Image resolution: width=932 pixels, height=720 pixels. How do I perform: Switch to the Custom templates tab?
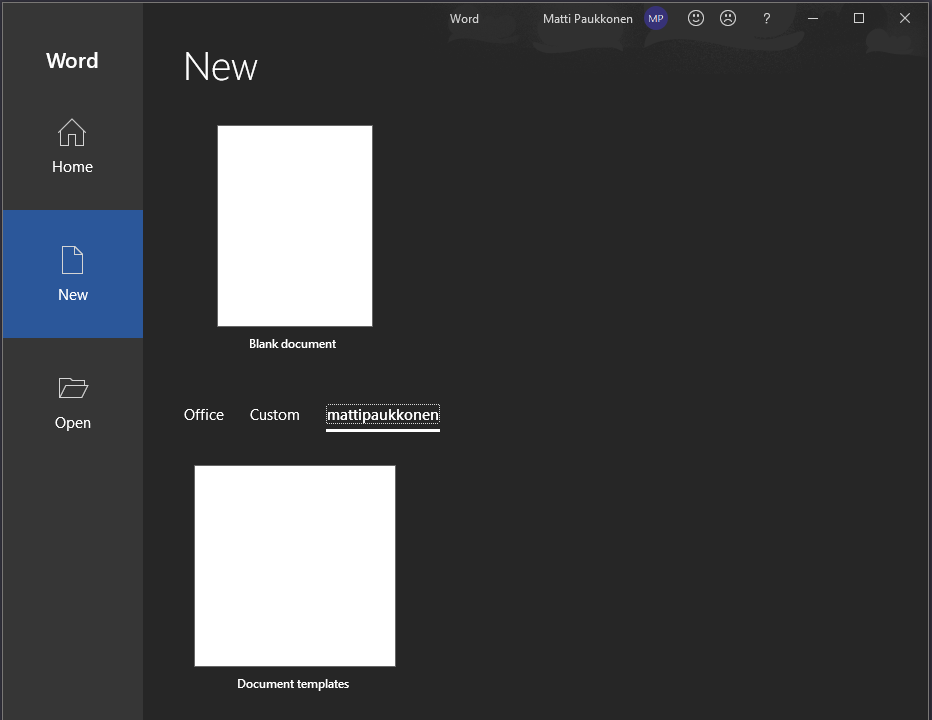click(x=275, y=415)
